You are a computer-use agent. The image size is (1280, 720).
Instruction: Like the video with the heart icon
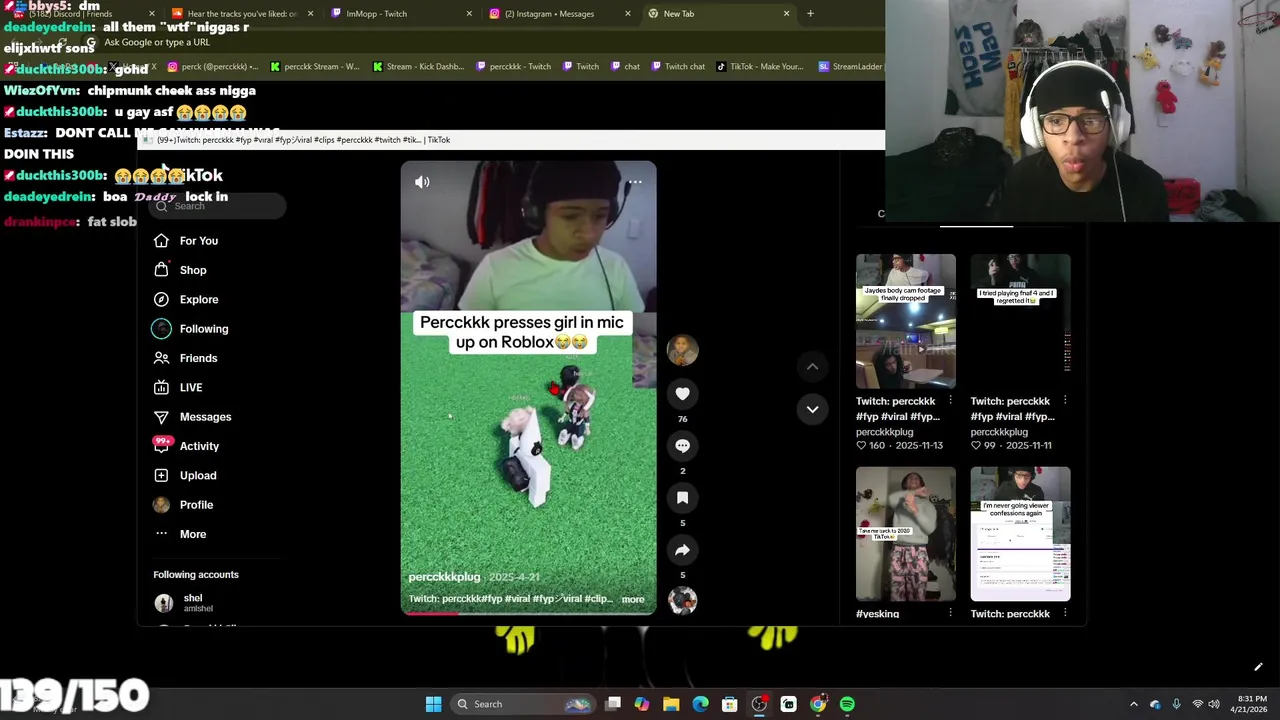point(682,394)
